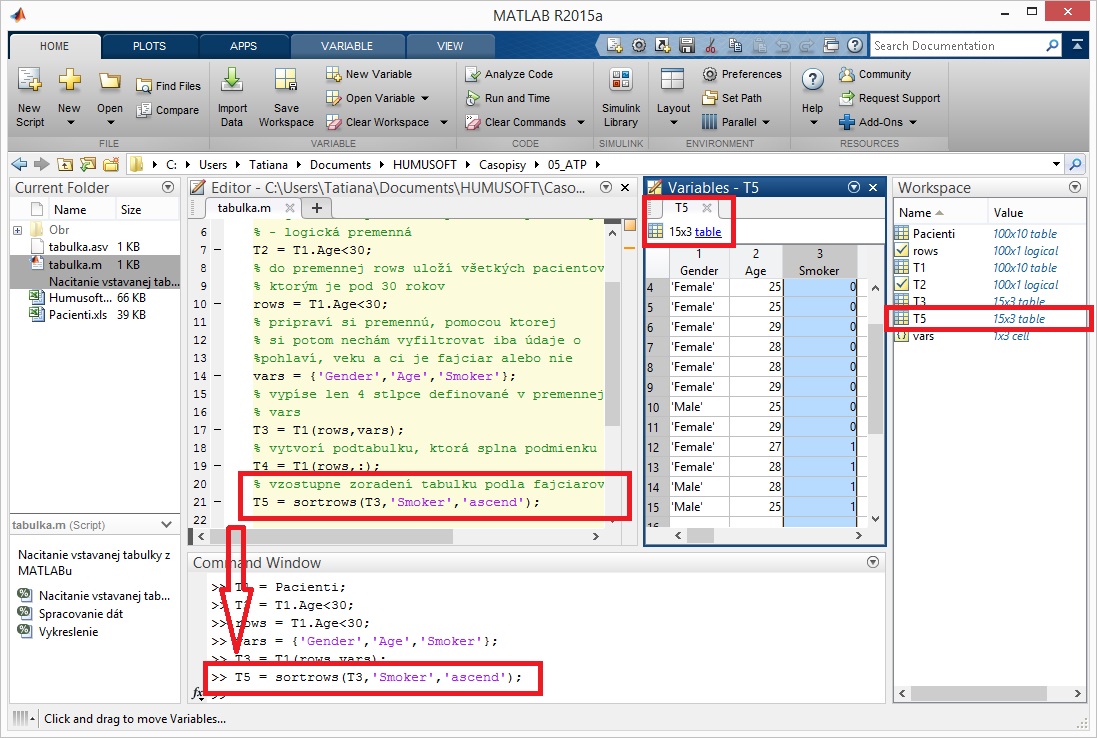Click the Workspace horizontal scrollbar
Viewport: 1097px width, 738px height.
[x=979, y=693]
